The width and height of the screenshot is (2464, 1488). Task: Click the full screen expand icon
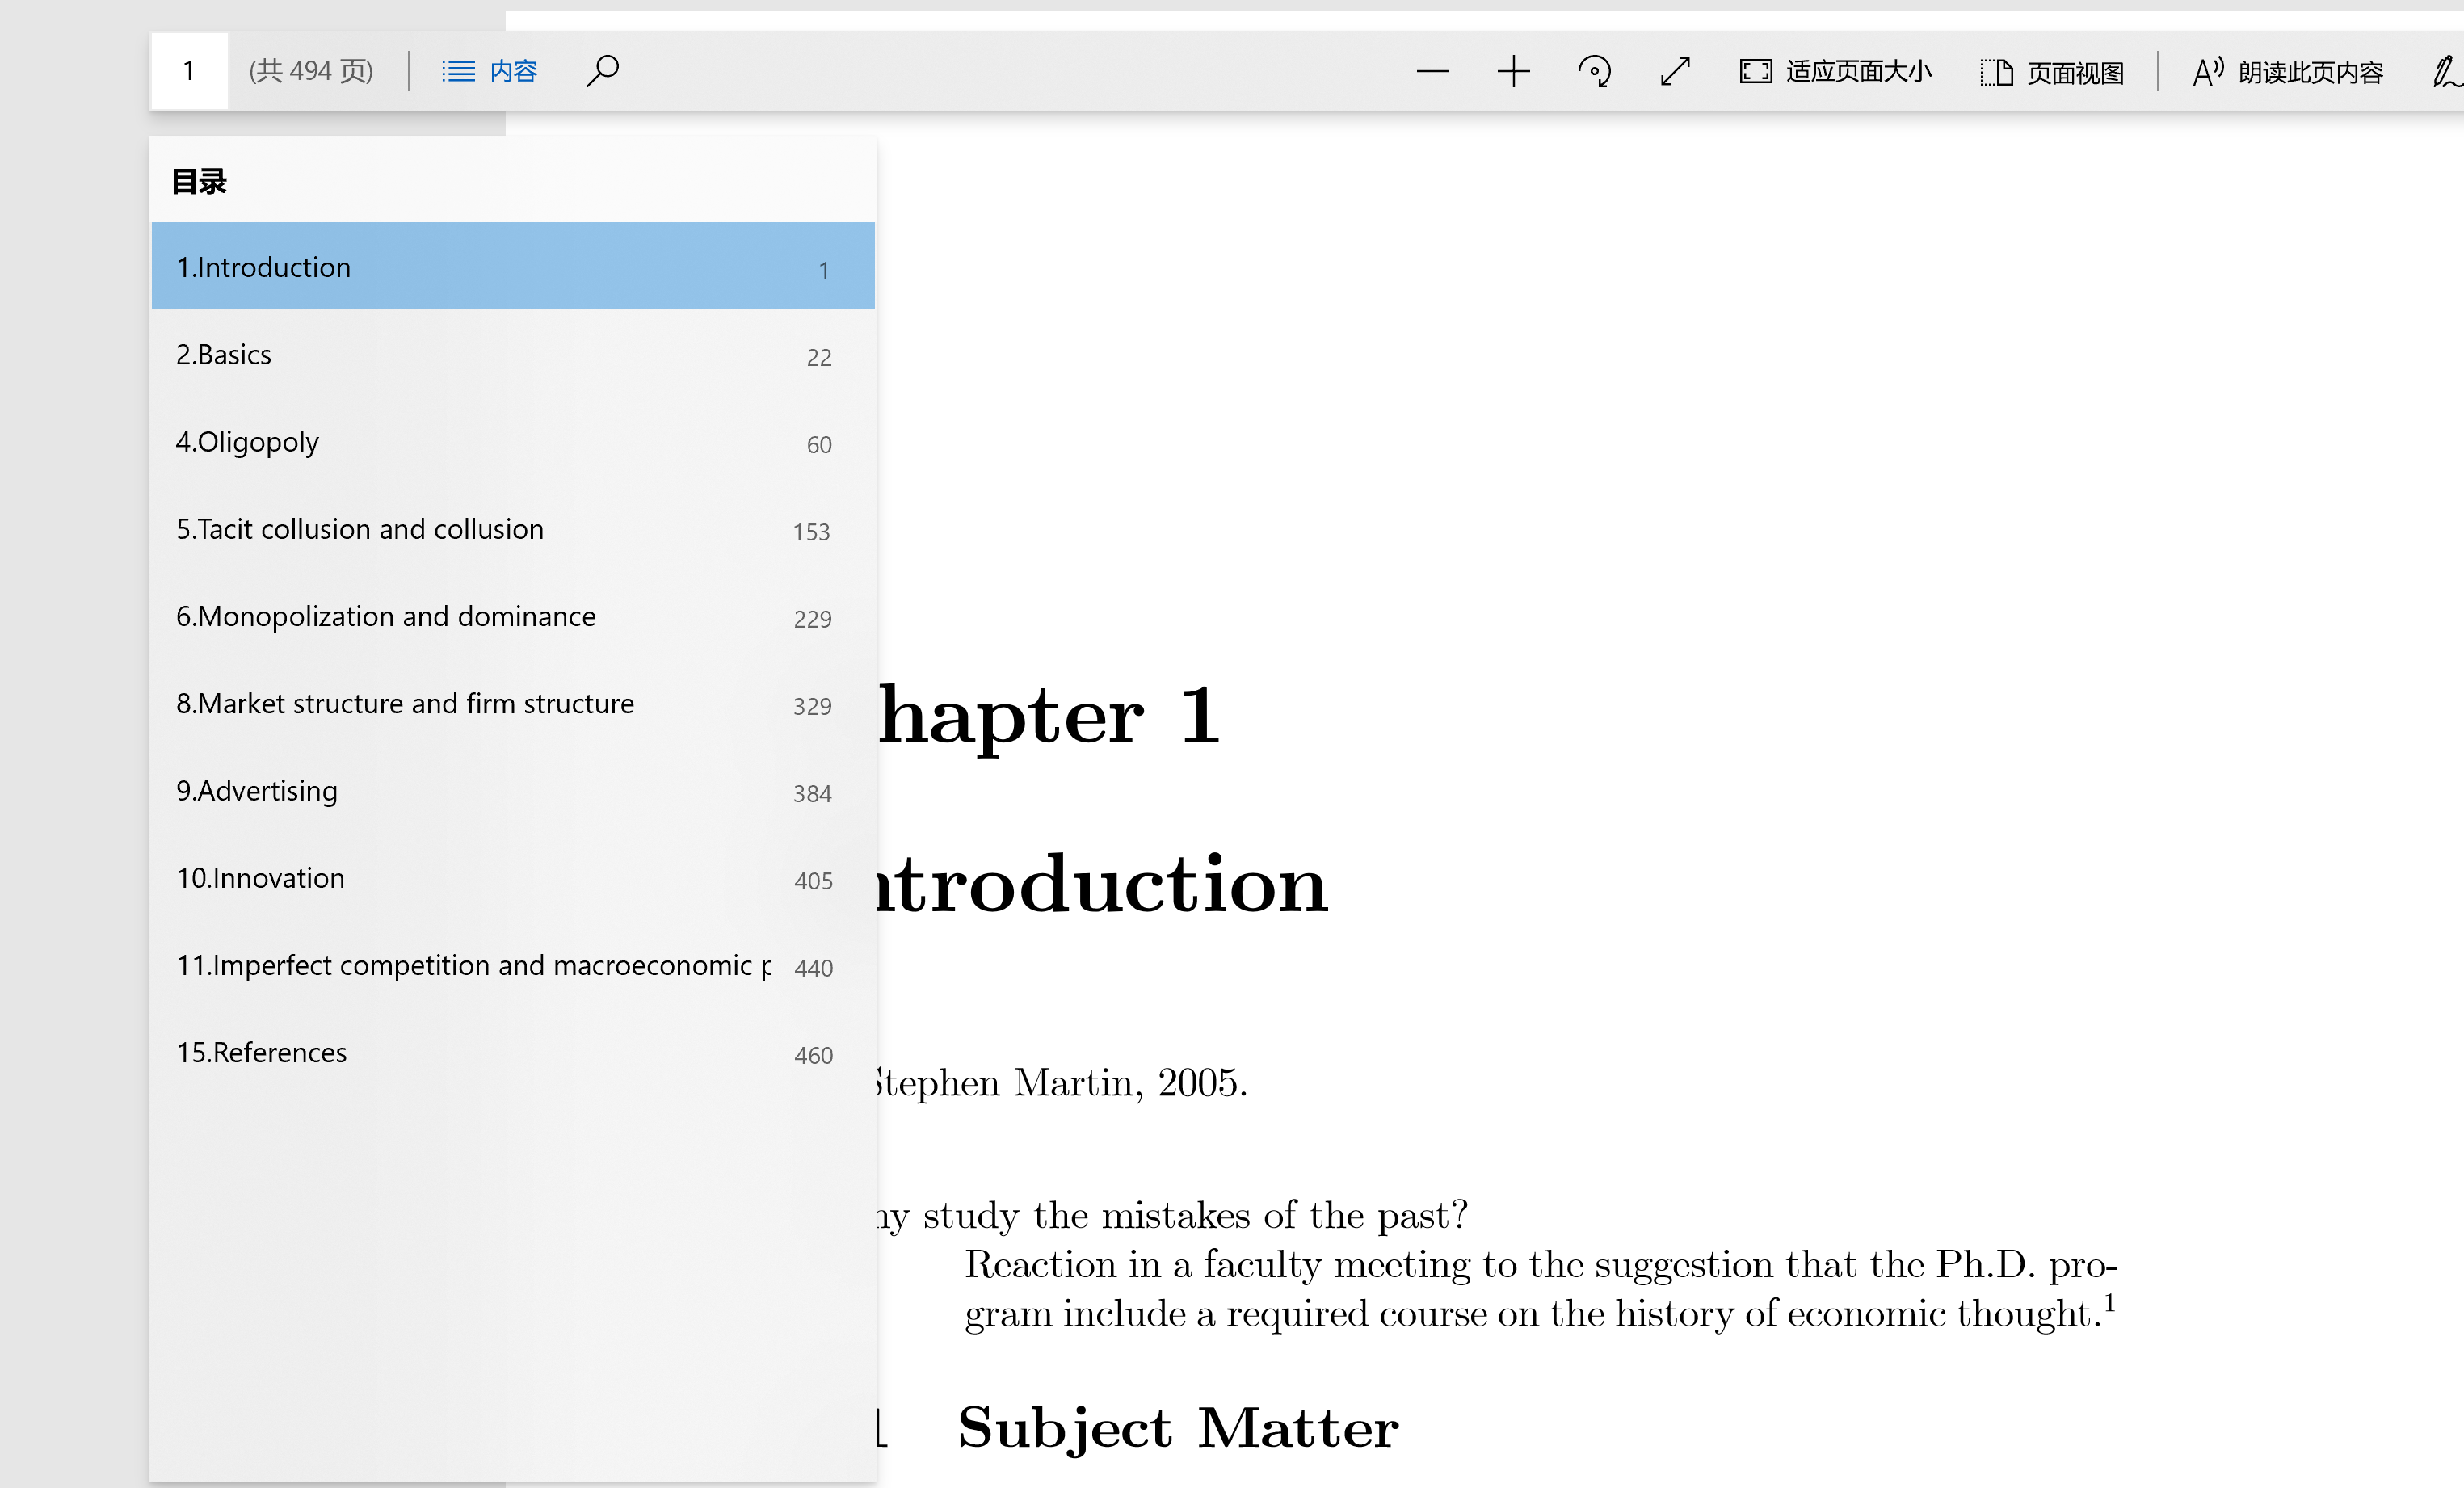pyautogui.click(x=1675, y=71)
